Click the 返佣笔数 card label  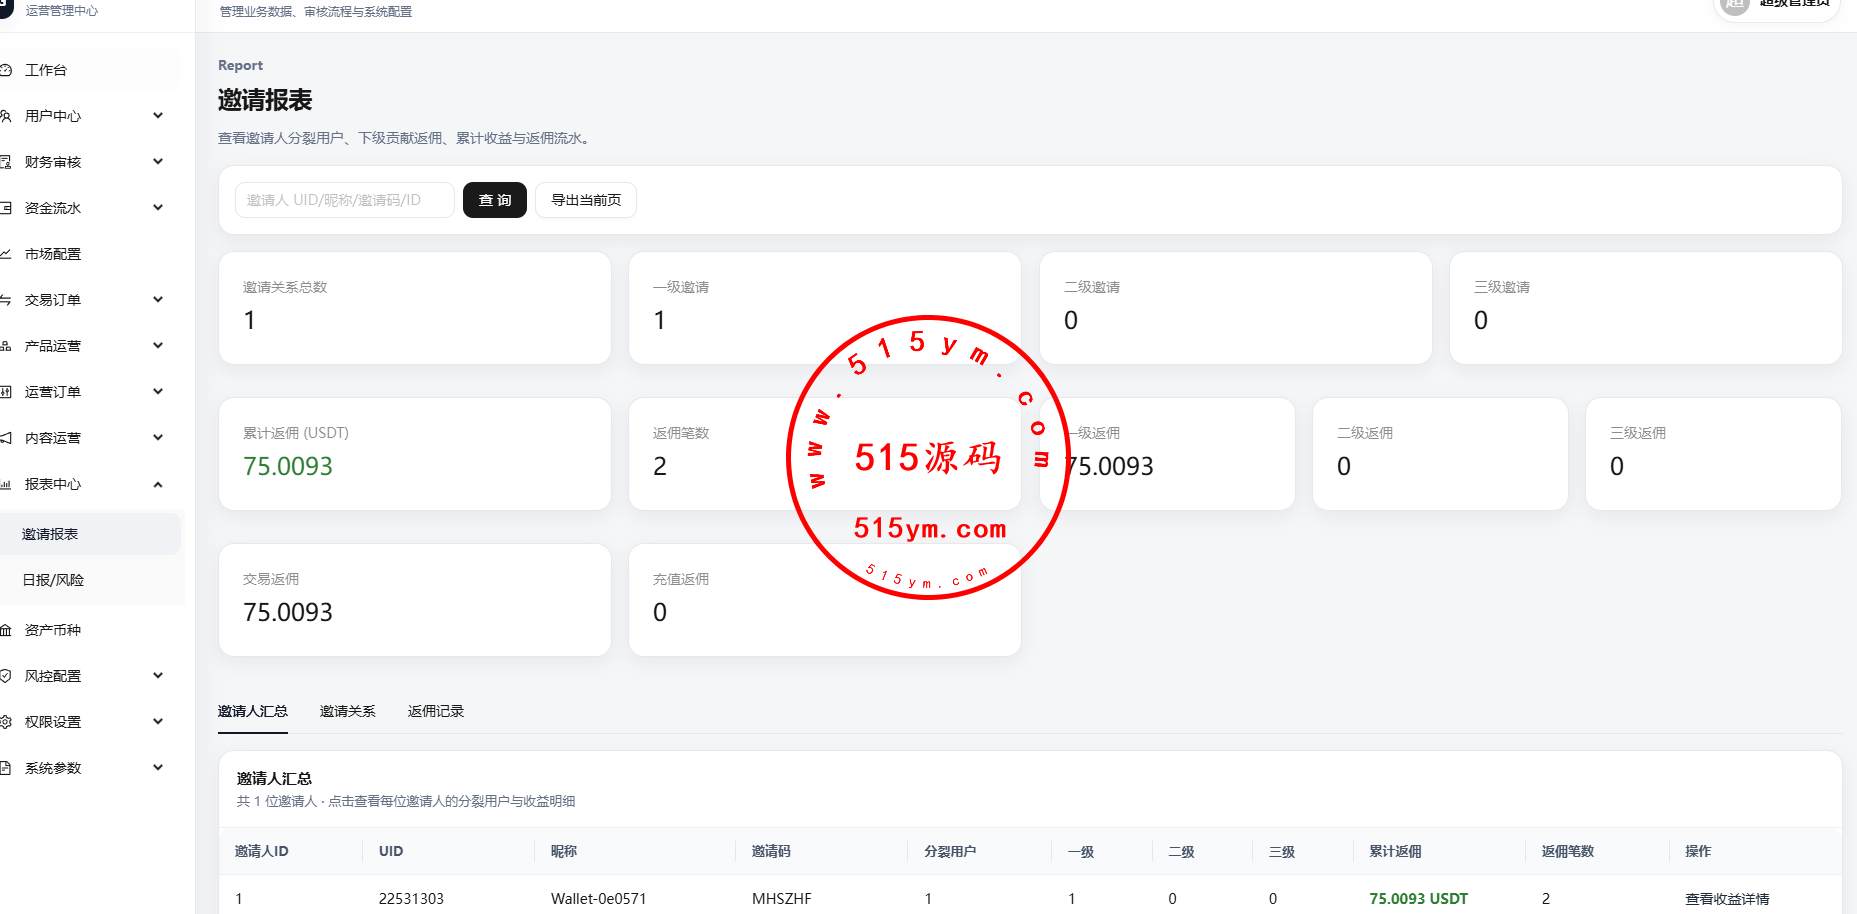(x=681, y=433)
